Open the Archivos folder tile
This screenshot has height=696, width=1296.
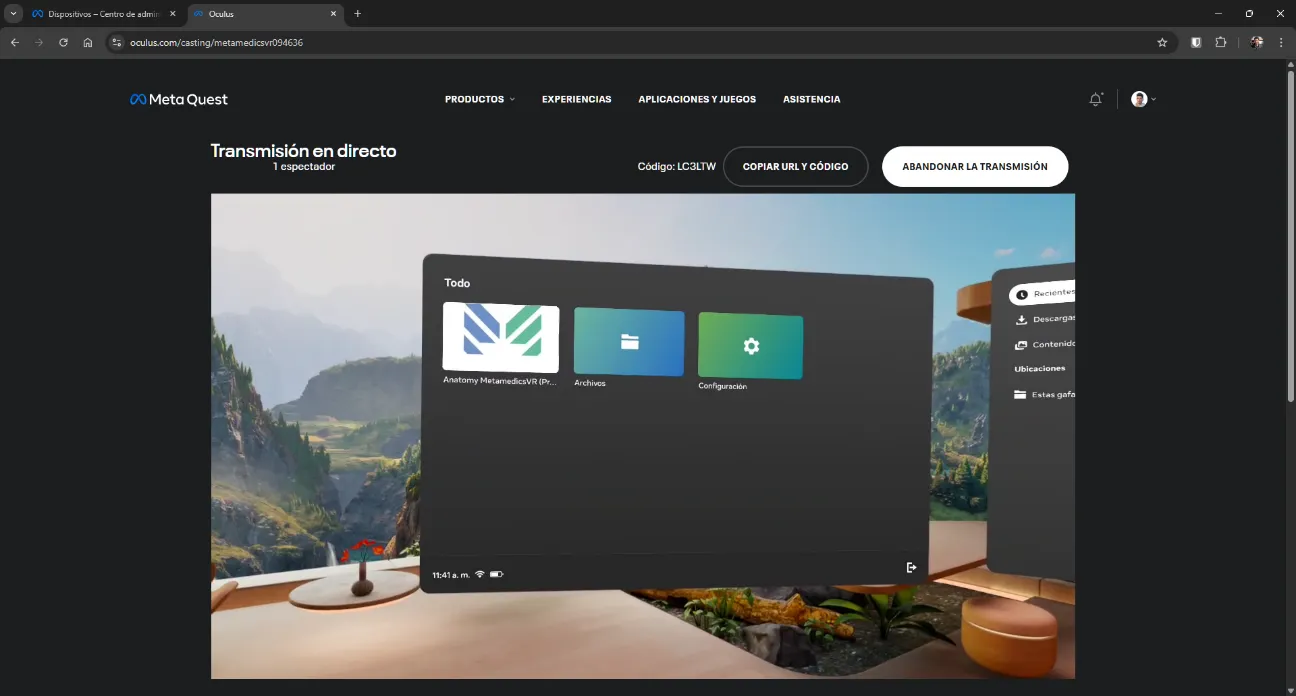coord(629,342)
